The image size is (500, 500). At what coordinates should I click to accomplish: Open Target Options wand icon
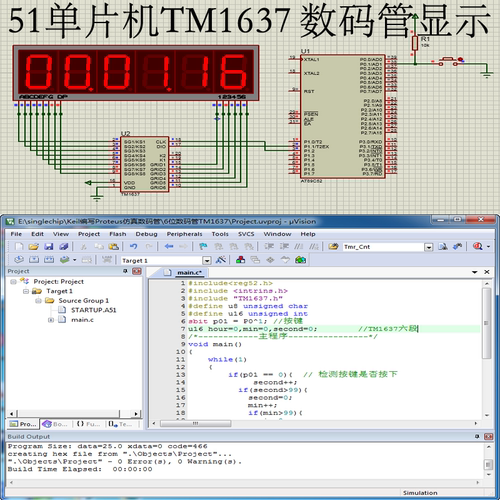tap(221, 260)
